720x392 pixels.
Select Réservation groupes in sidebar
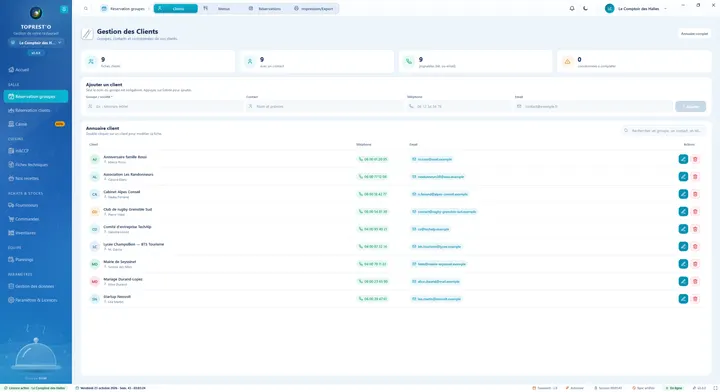[x=36, y=96]
